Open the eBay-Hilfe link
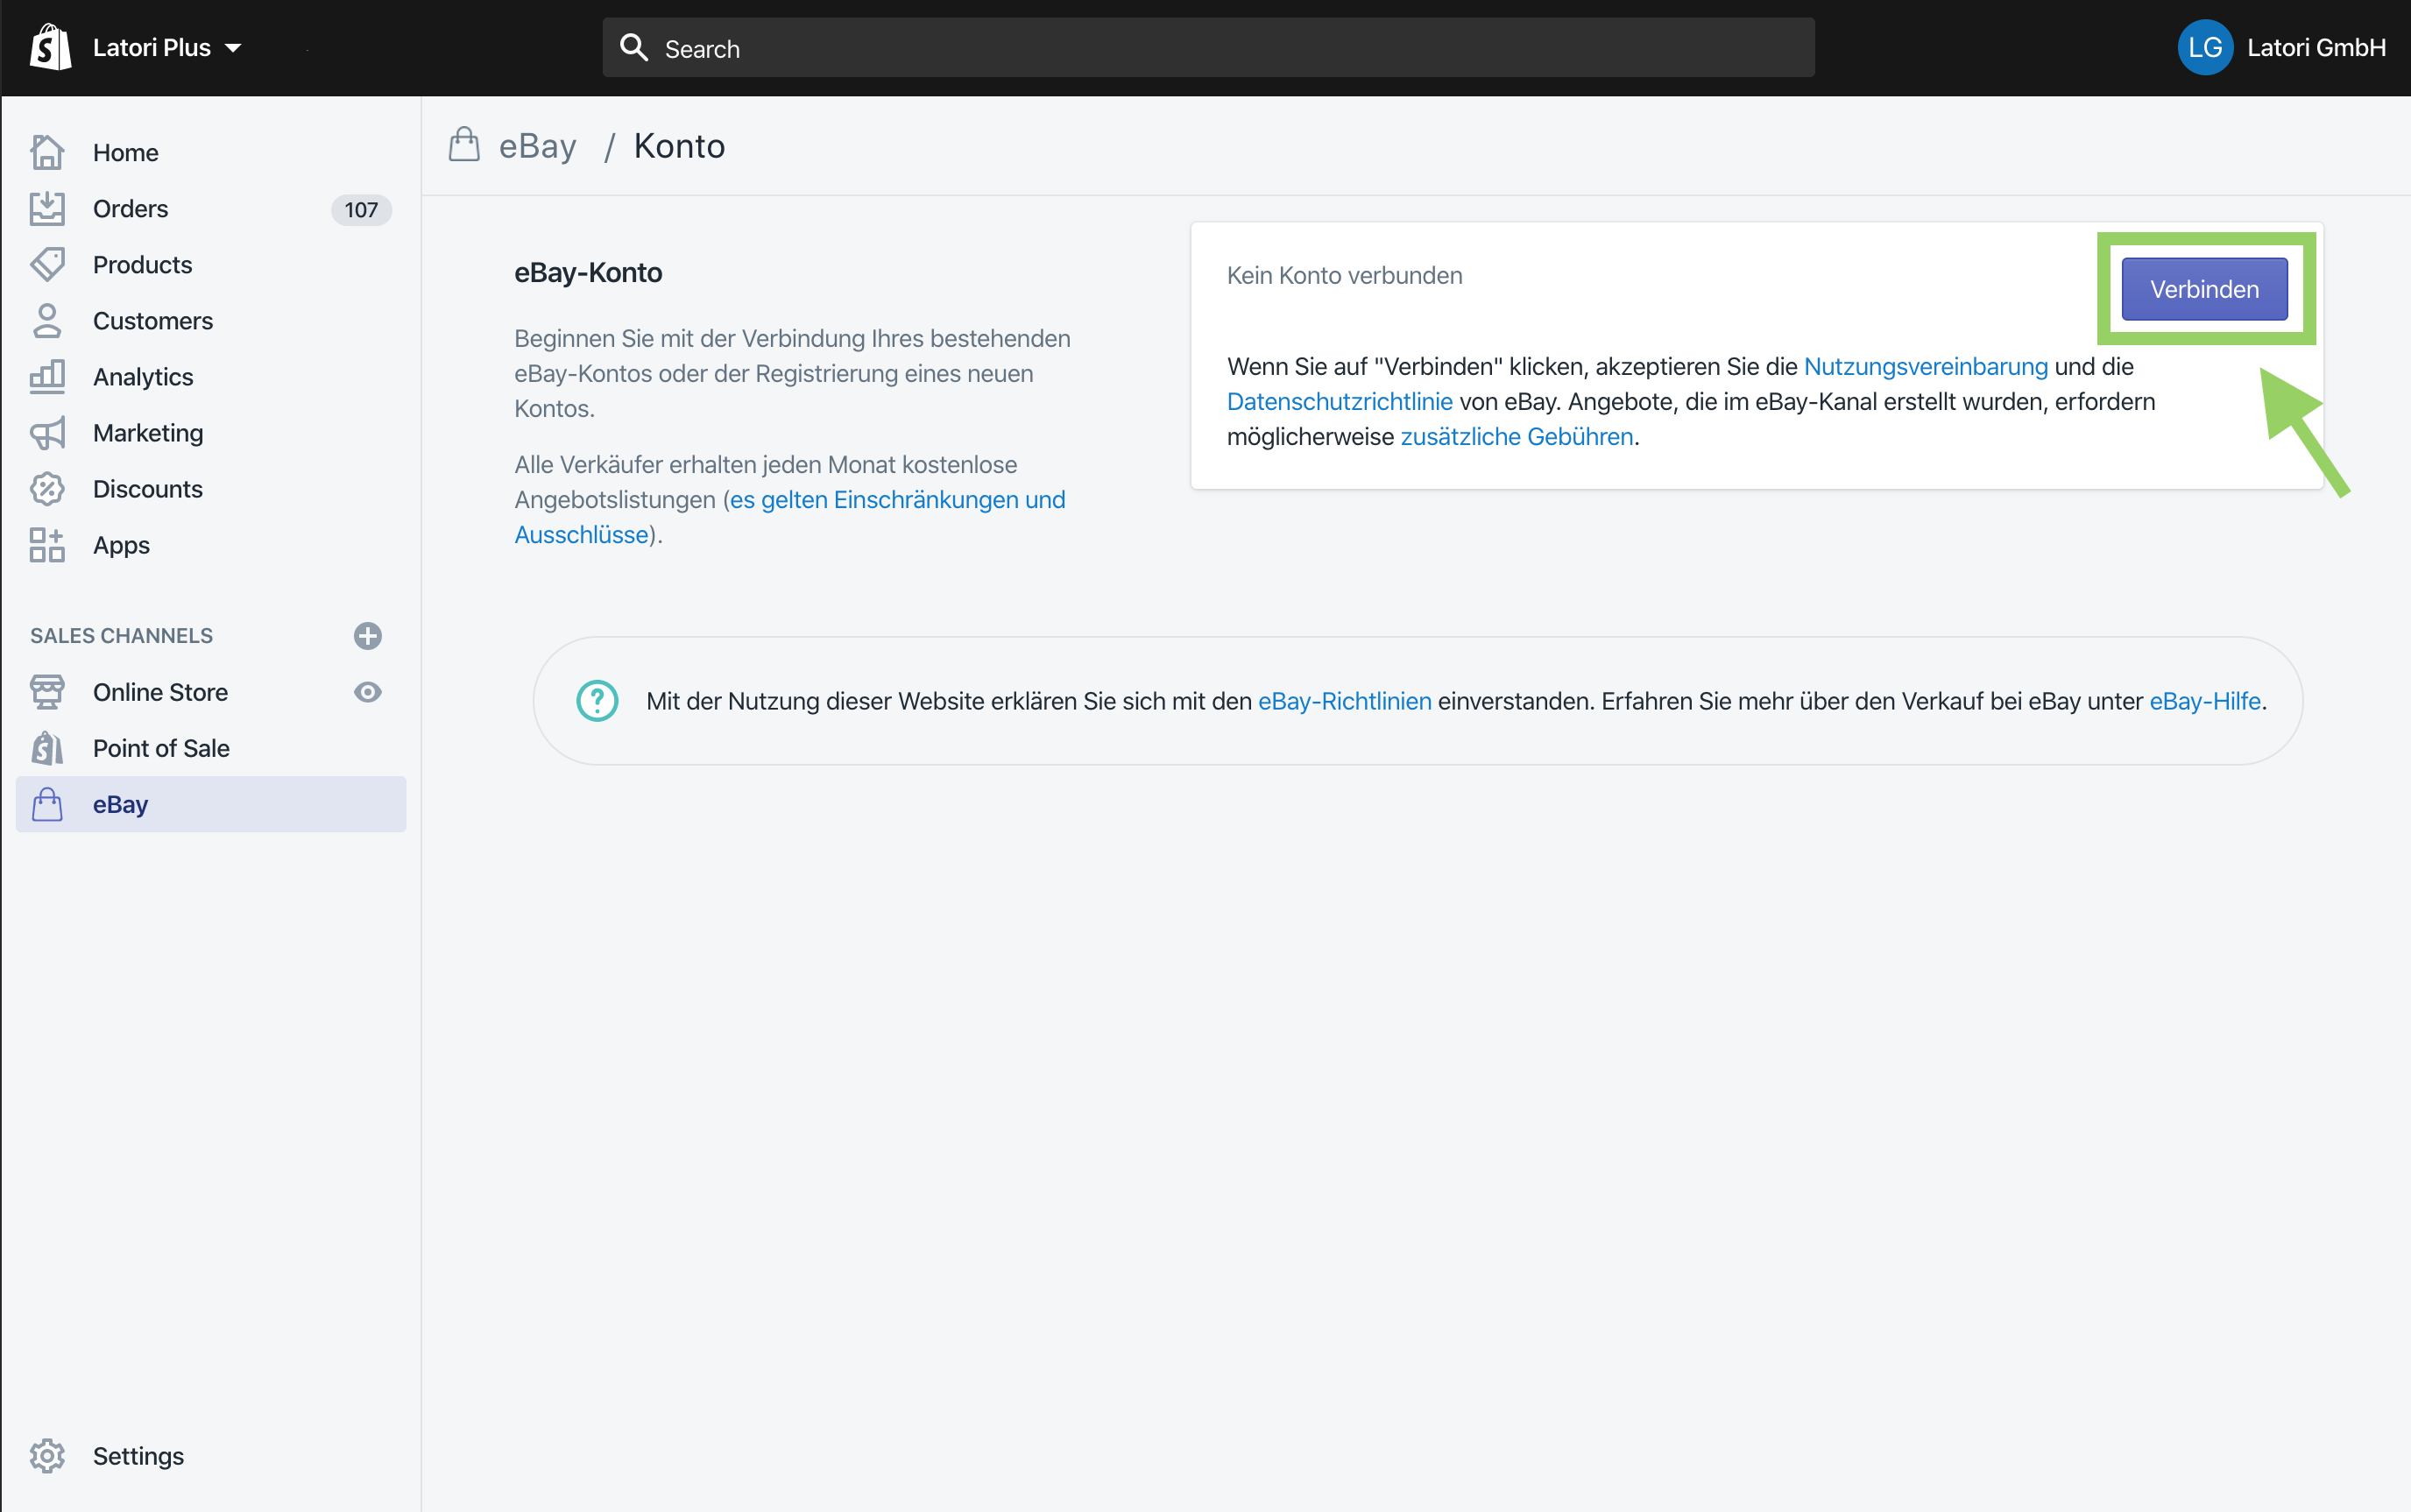The width and height of the screenshot is (2411, 1512). pyautogui.click(x=2205, y=701)
